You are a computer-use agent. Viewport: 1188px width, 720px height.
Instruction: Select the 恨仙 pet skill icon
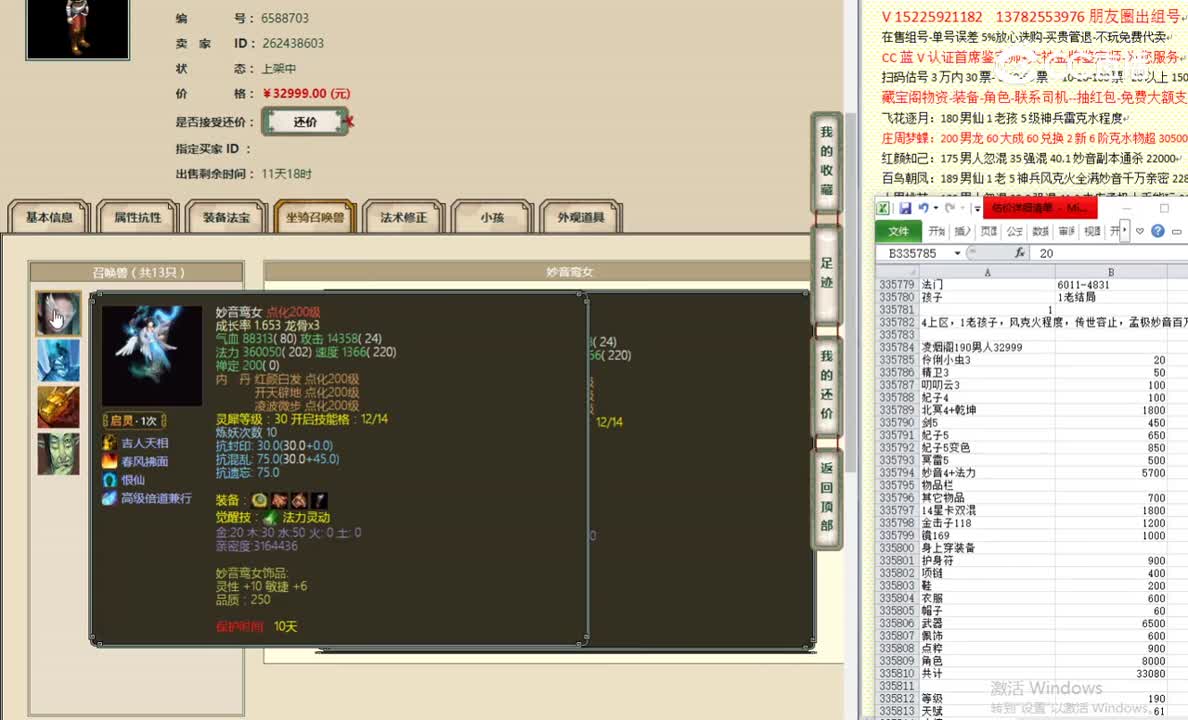click(x=109, y=480)
